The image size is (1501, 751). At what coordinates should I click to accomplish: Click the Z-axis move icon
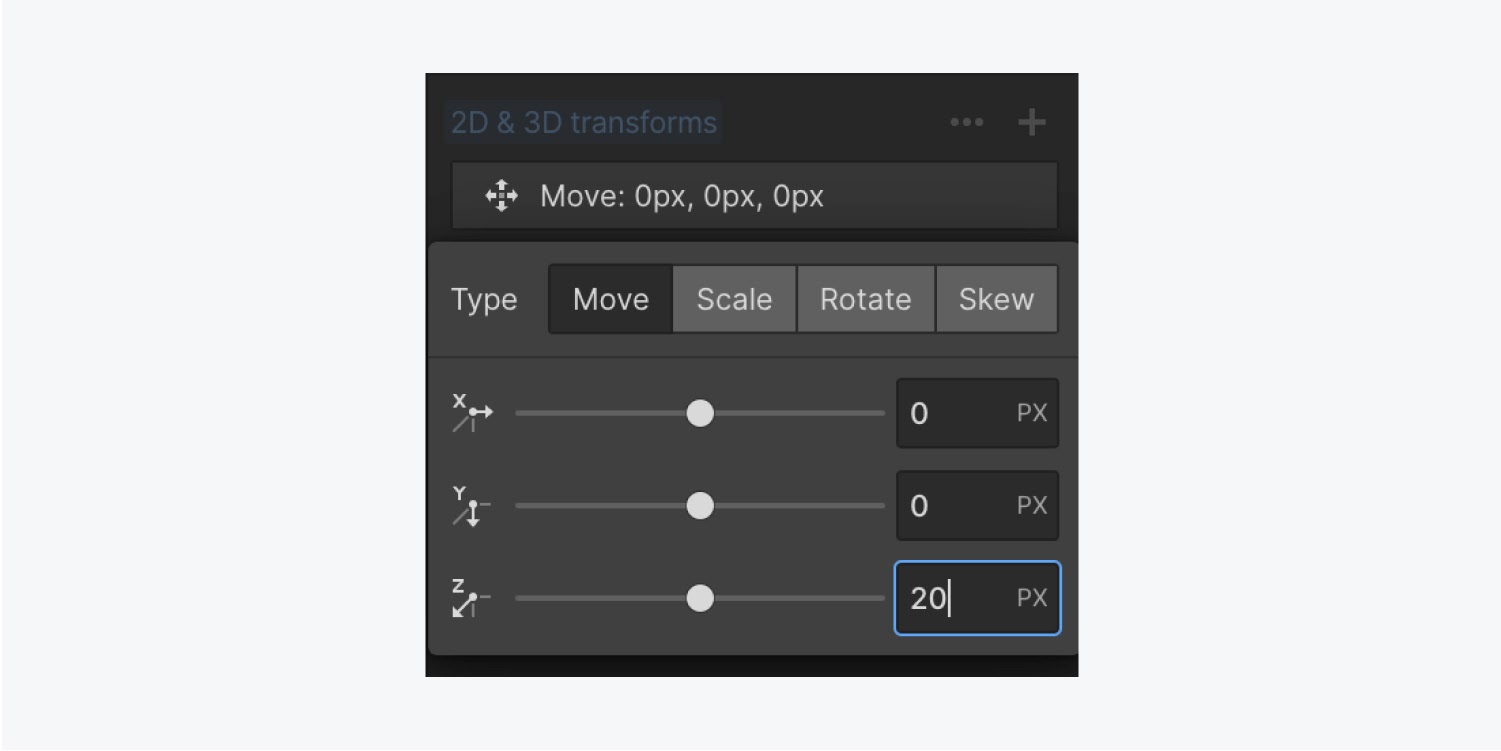tap(471, 598)
